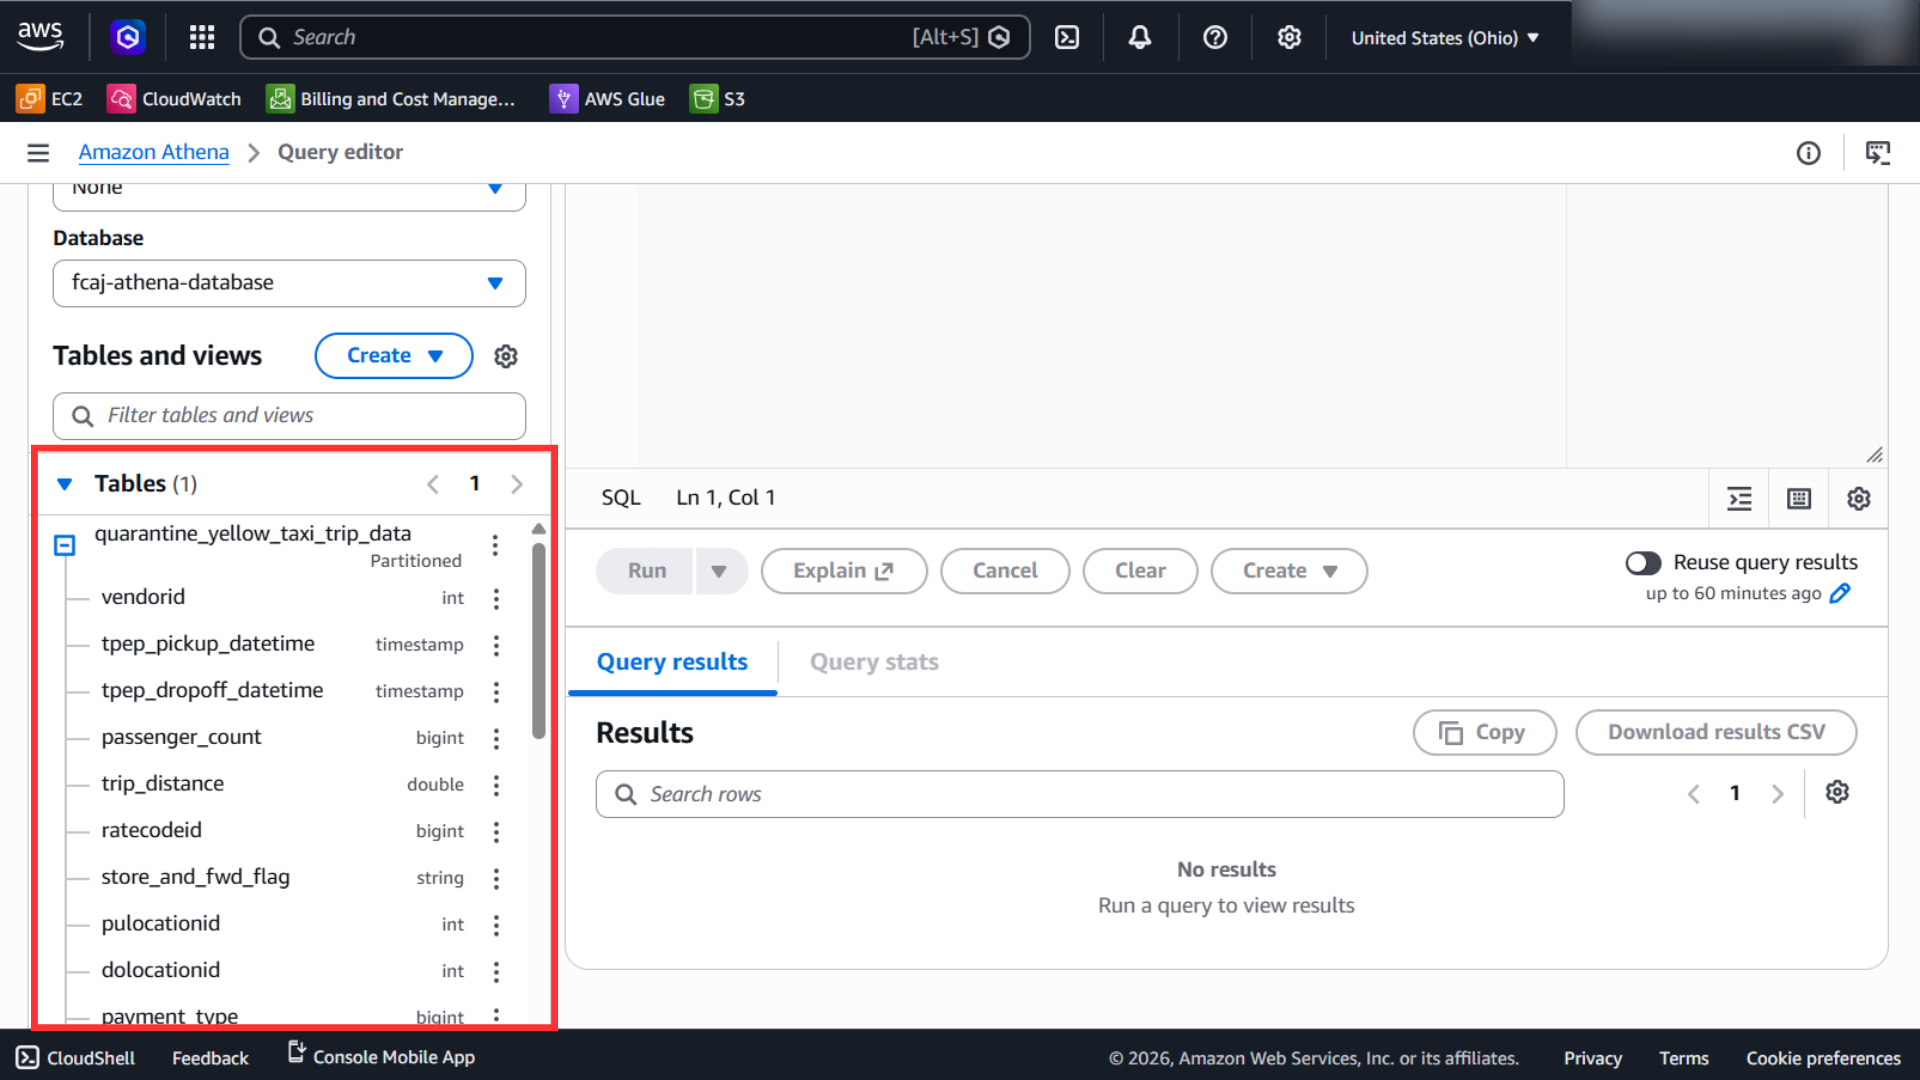Open the Amazon Q icon in top bar

click(128, 37)
